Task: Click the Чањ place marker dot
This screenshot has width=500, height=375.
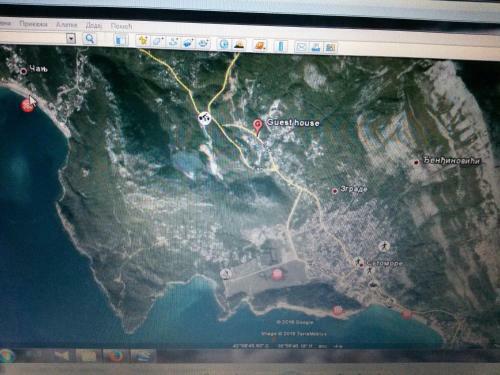Action: click(x=24, y=71)
